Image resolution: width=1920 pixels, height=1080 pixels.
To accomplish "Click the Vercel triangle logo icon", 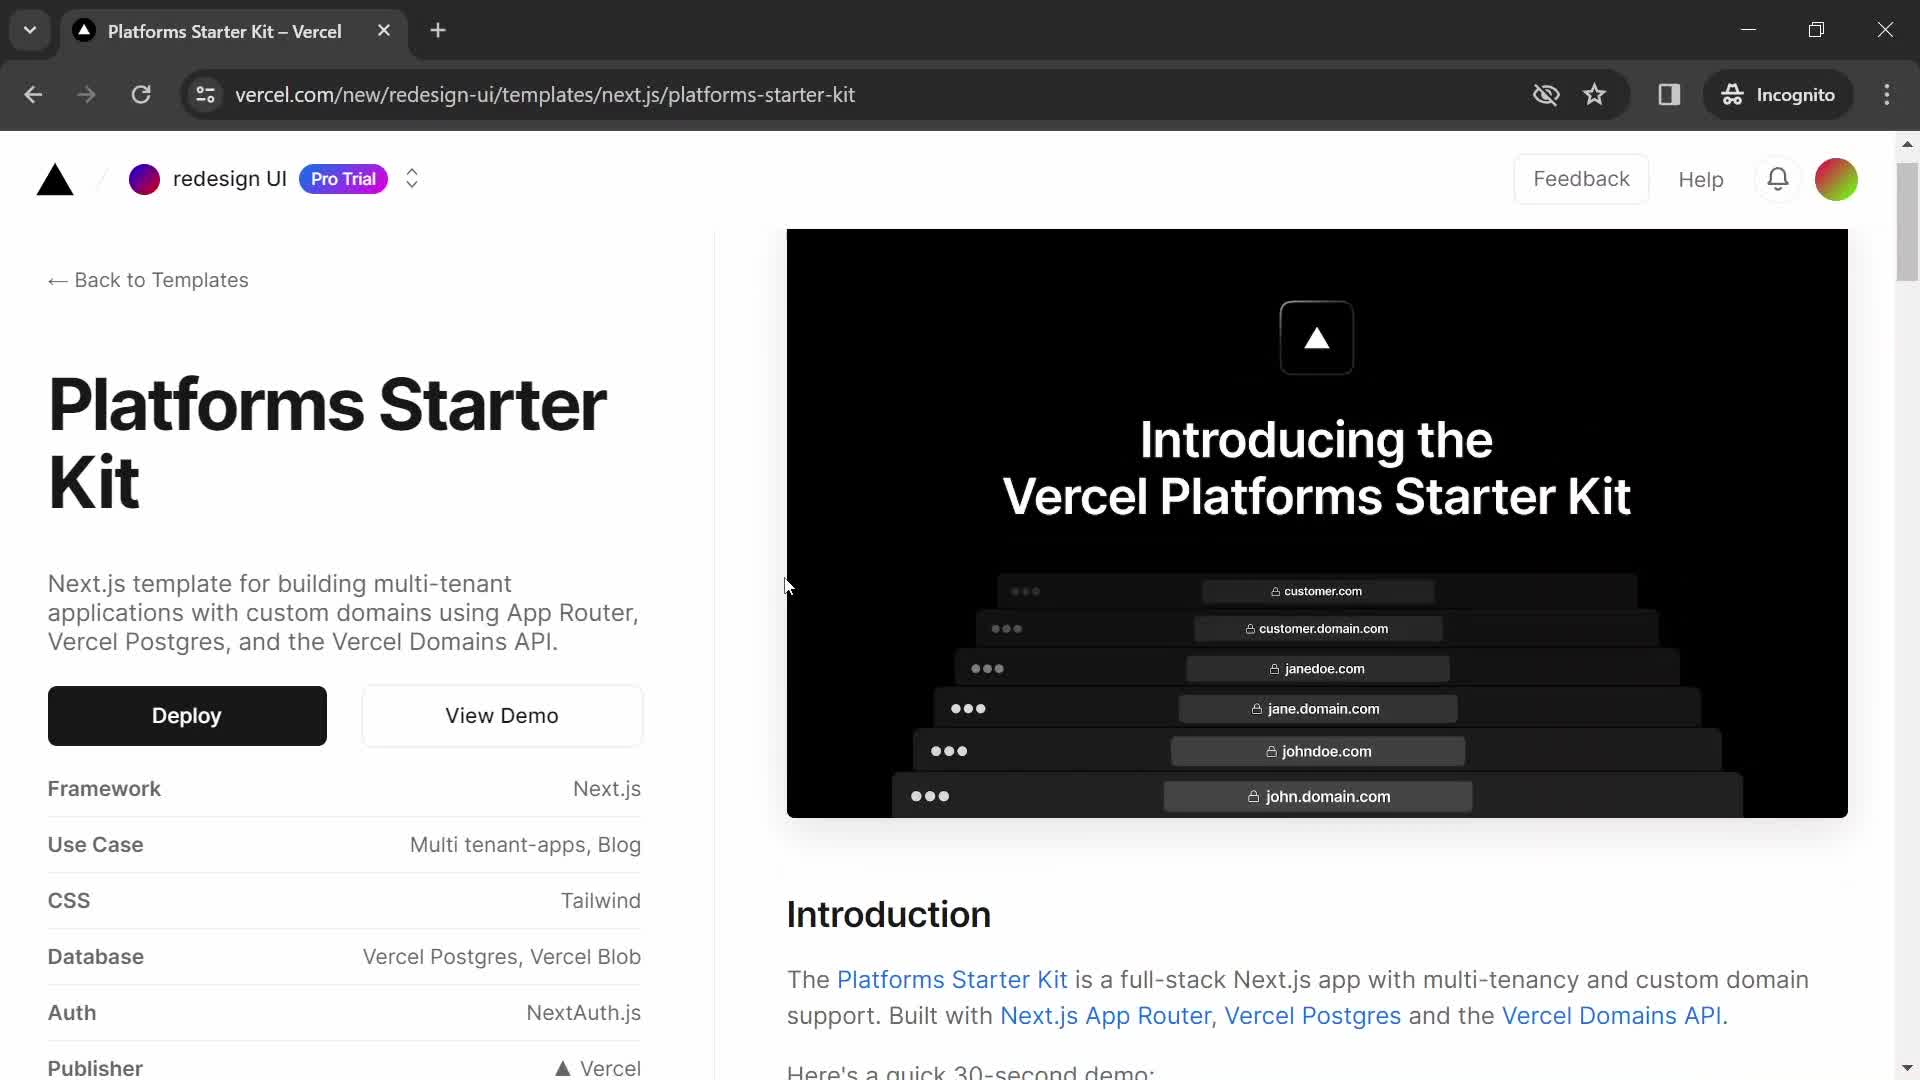I will click(54, 178).
